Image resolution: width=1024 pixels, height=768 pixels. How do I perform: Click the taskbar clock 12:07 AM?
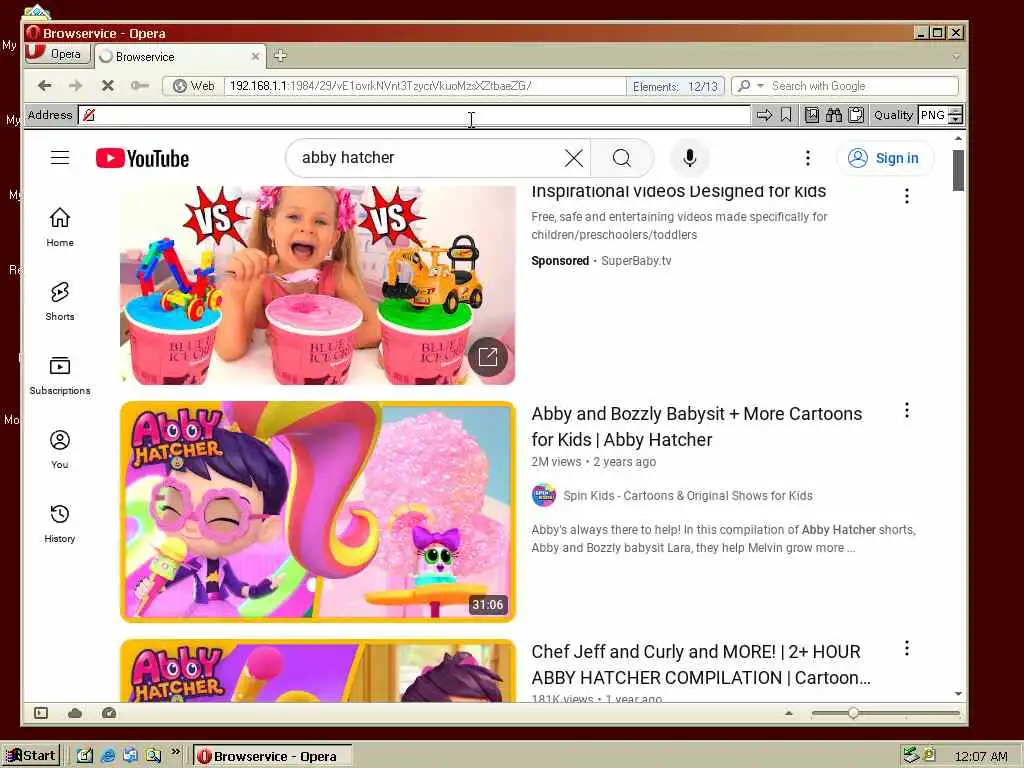click(980, 756)
